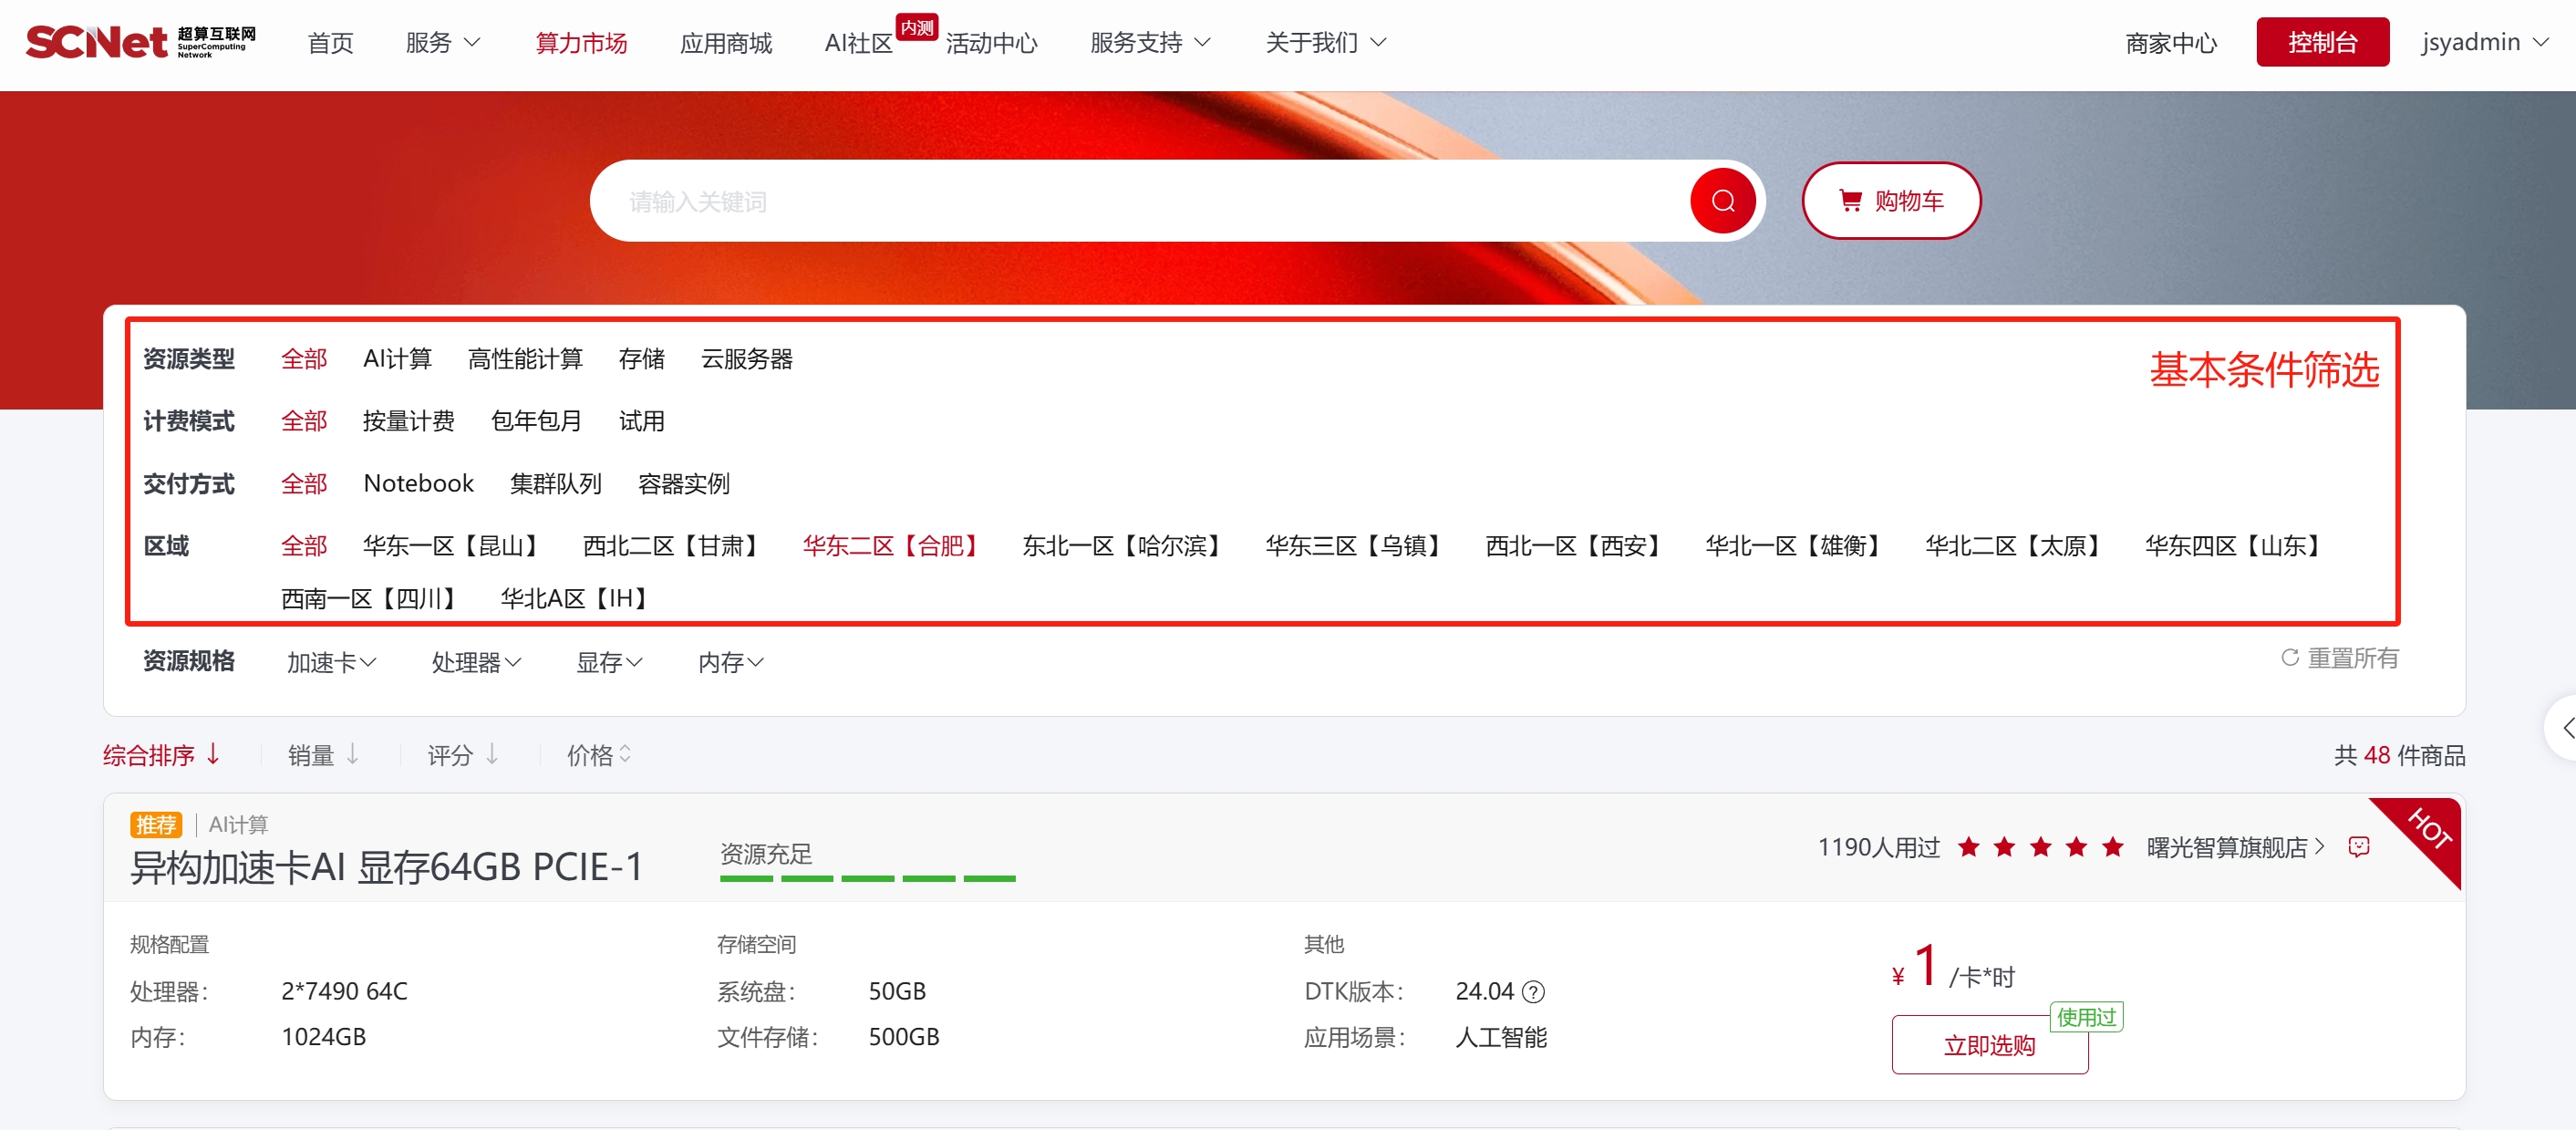Viewport: 2576px width, 1130px height.
Task: Choose 按量计费 billing mode filter
Action: [408, 421]
